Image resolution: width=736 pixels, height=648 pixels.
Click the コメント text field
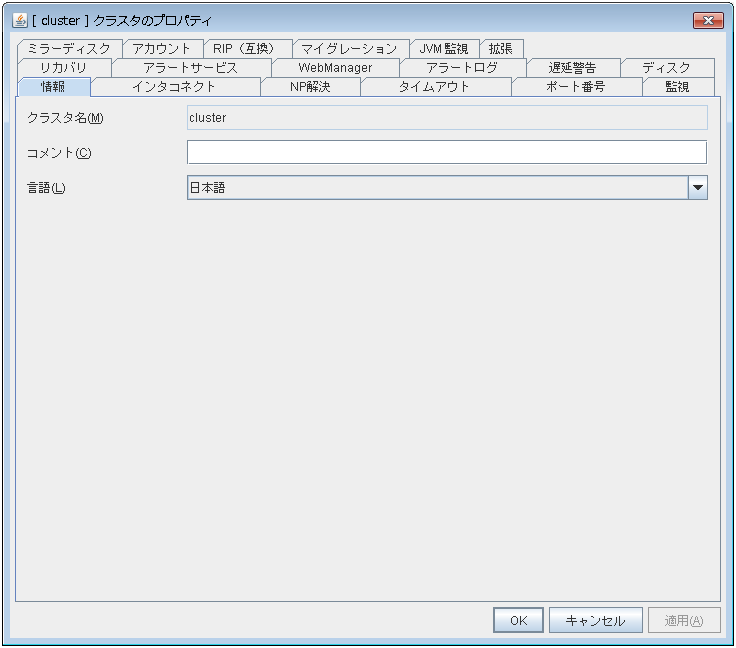(446, 152)
